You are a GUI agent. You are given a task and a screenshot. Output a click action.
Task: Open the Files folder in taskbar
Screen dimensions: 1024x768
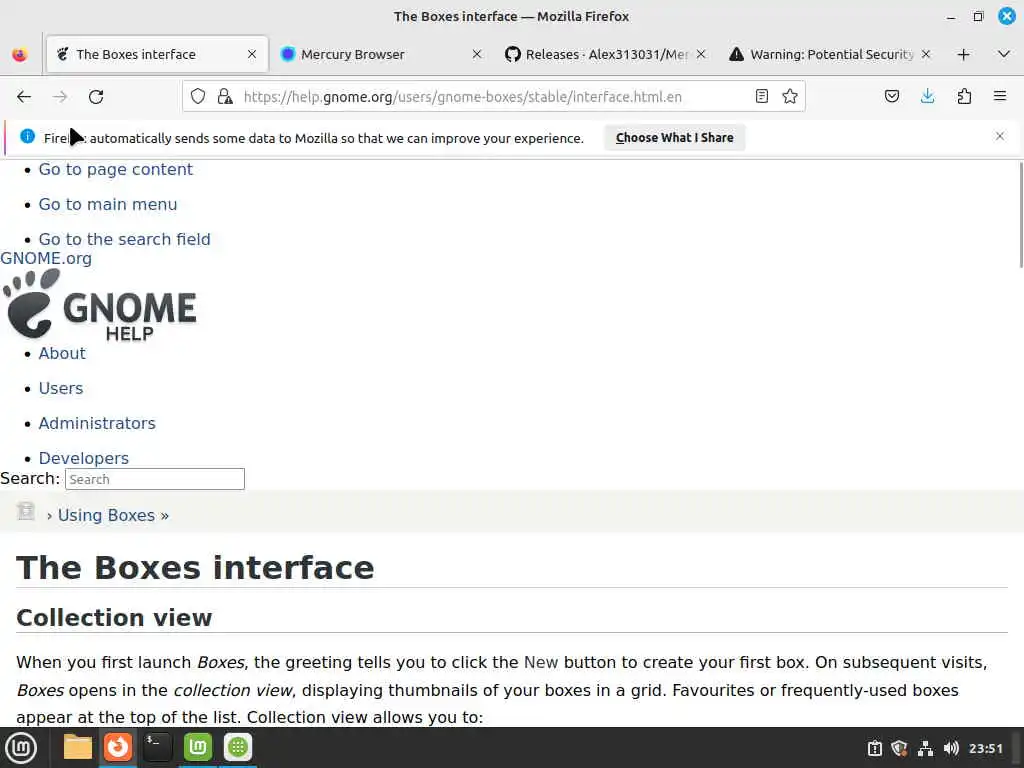pos(78,747)
